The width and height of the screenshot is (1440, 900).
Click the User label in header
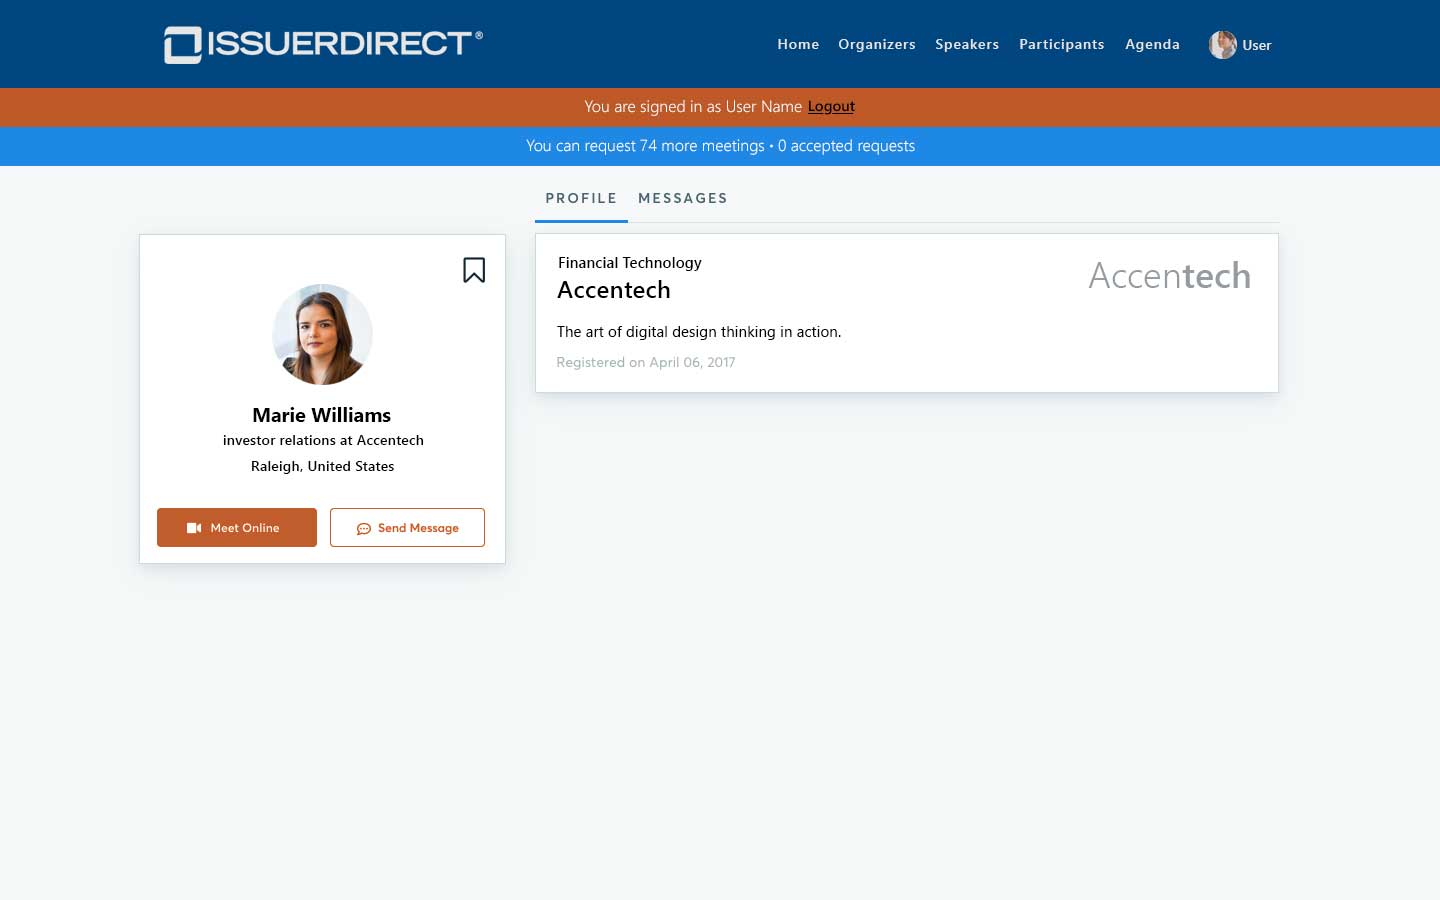point(1257,45)
